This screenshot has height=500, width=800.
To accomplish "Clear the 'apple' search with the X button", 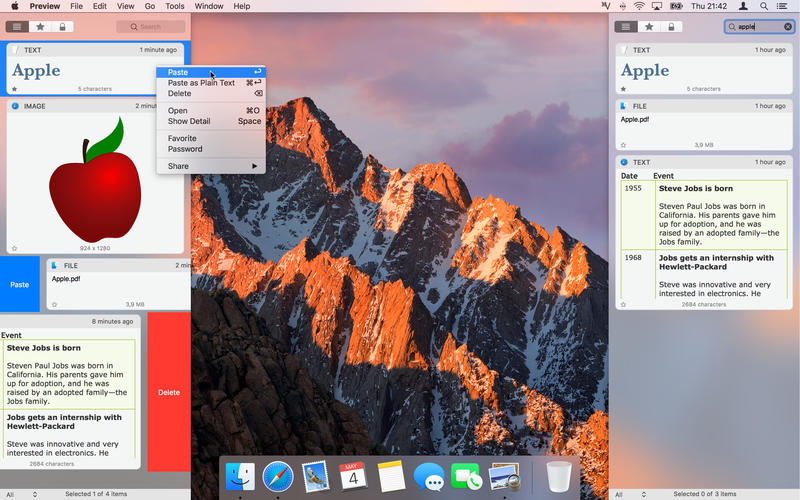I will coord(788,27).
